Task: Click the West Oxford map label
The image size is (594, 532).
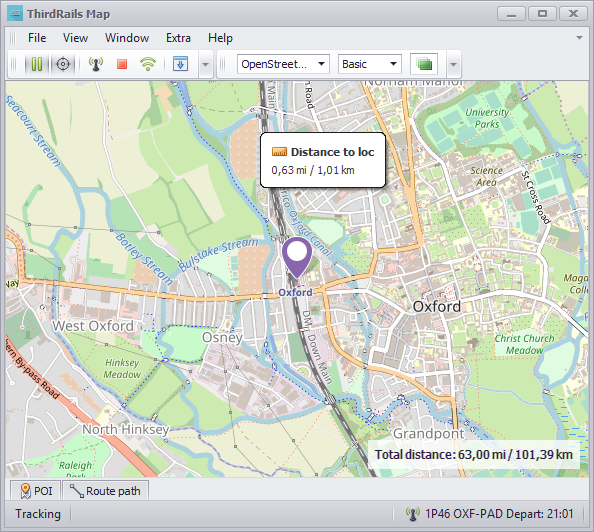Action: [93, 326]
